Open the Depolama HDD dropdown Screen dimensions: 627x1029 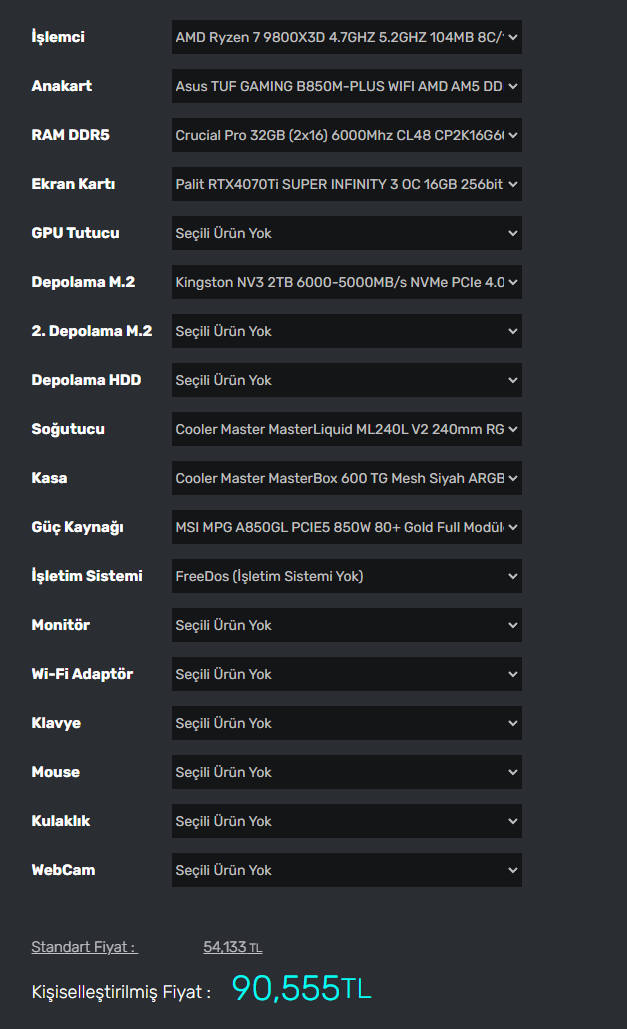point(346,380)
